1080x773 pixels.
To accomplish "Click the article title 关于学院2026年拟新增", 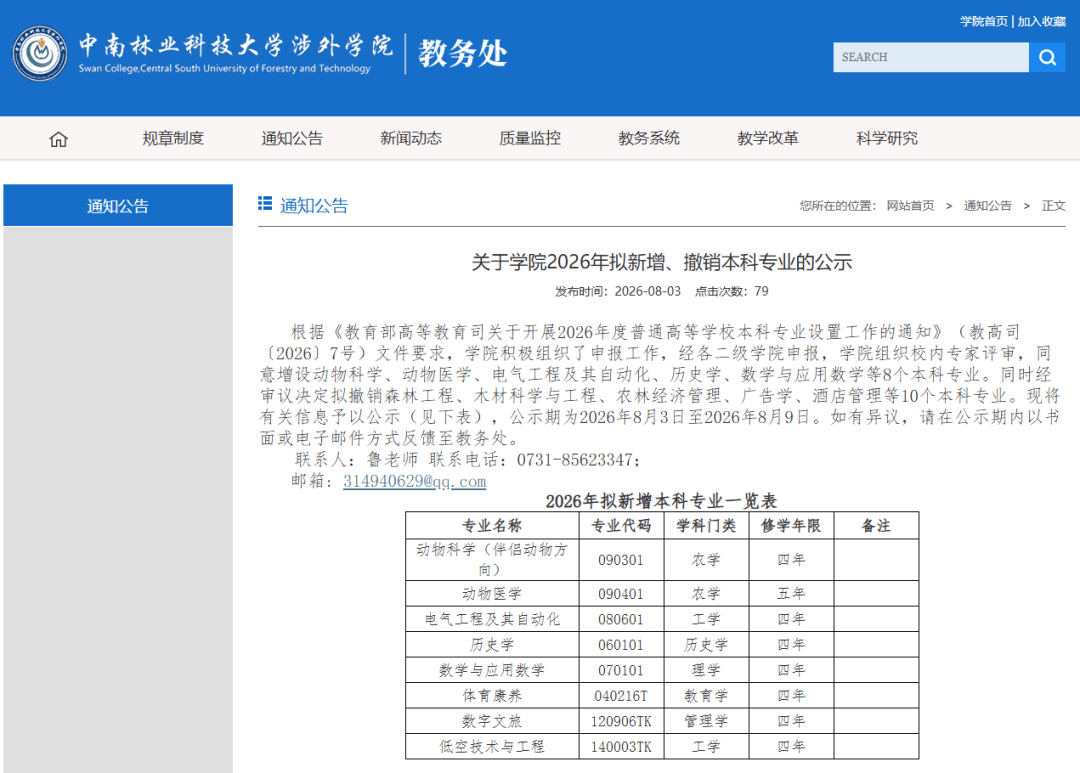I will pyautogui.click(x=661, y=262).
